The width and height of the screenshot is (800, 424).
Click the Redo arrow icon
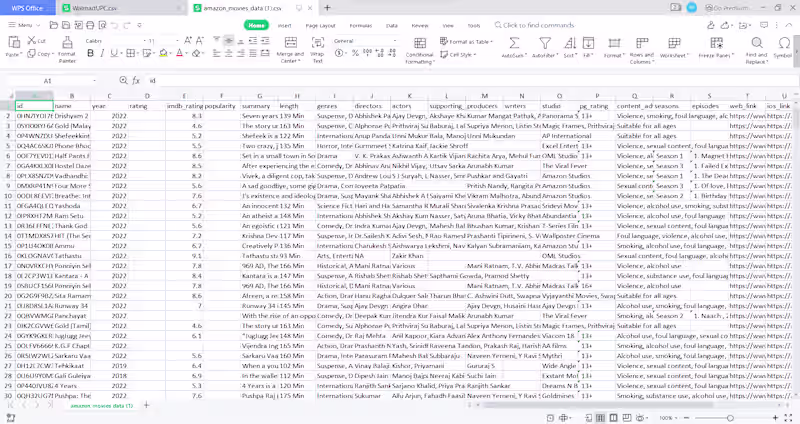point(127,25)
